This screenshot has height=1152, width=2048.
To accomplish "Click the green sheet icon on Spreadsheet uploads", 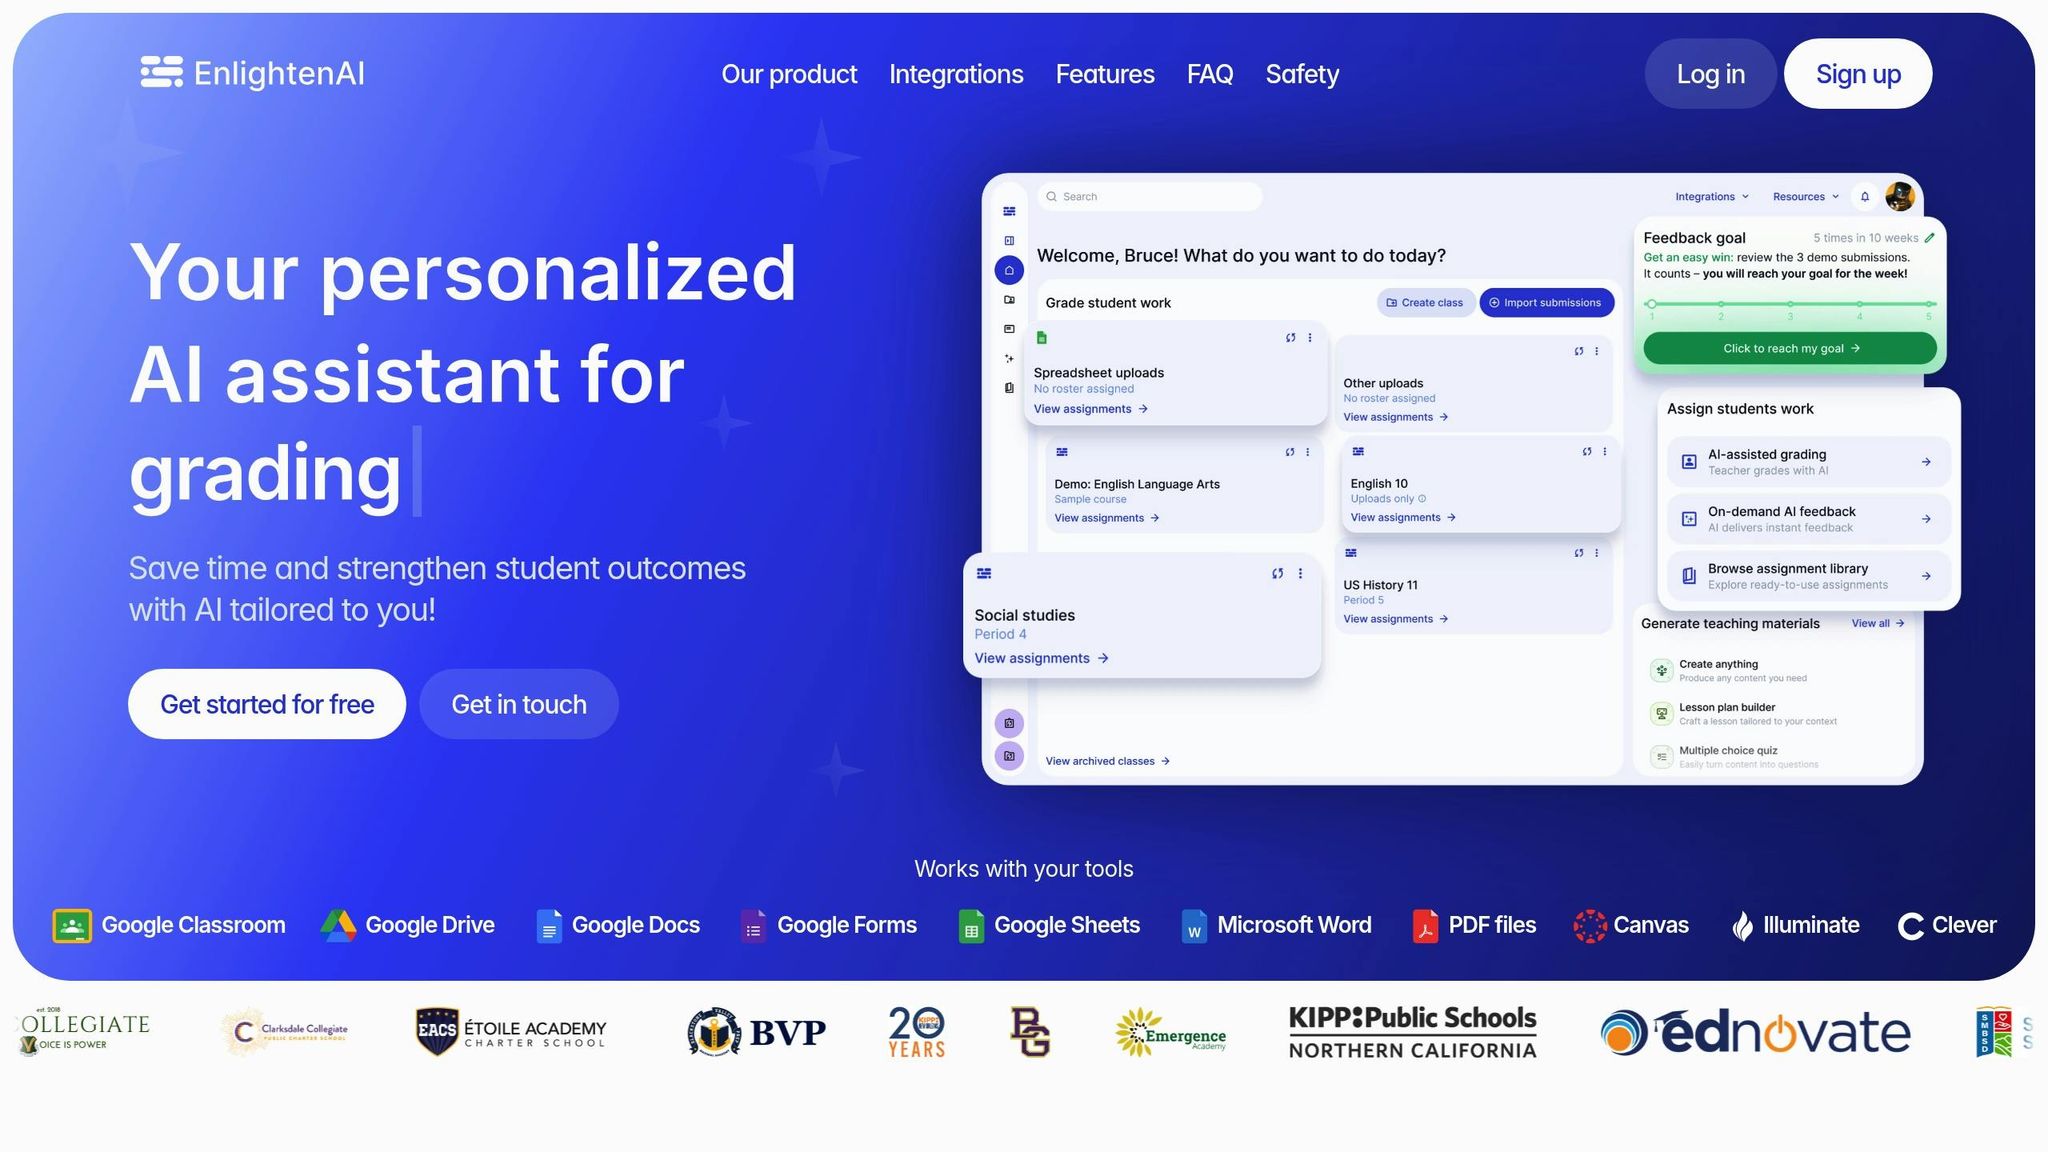I will point(1042,338).
